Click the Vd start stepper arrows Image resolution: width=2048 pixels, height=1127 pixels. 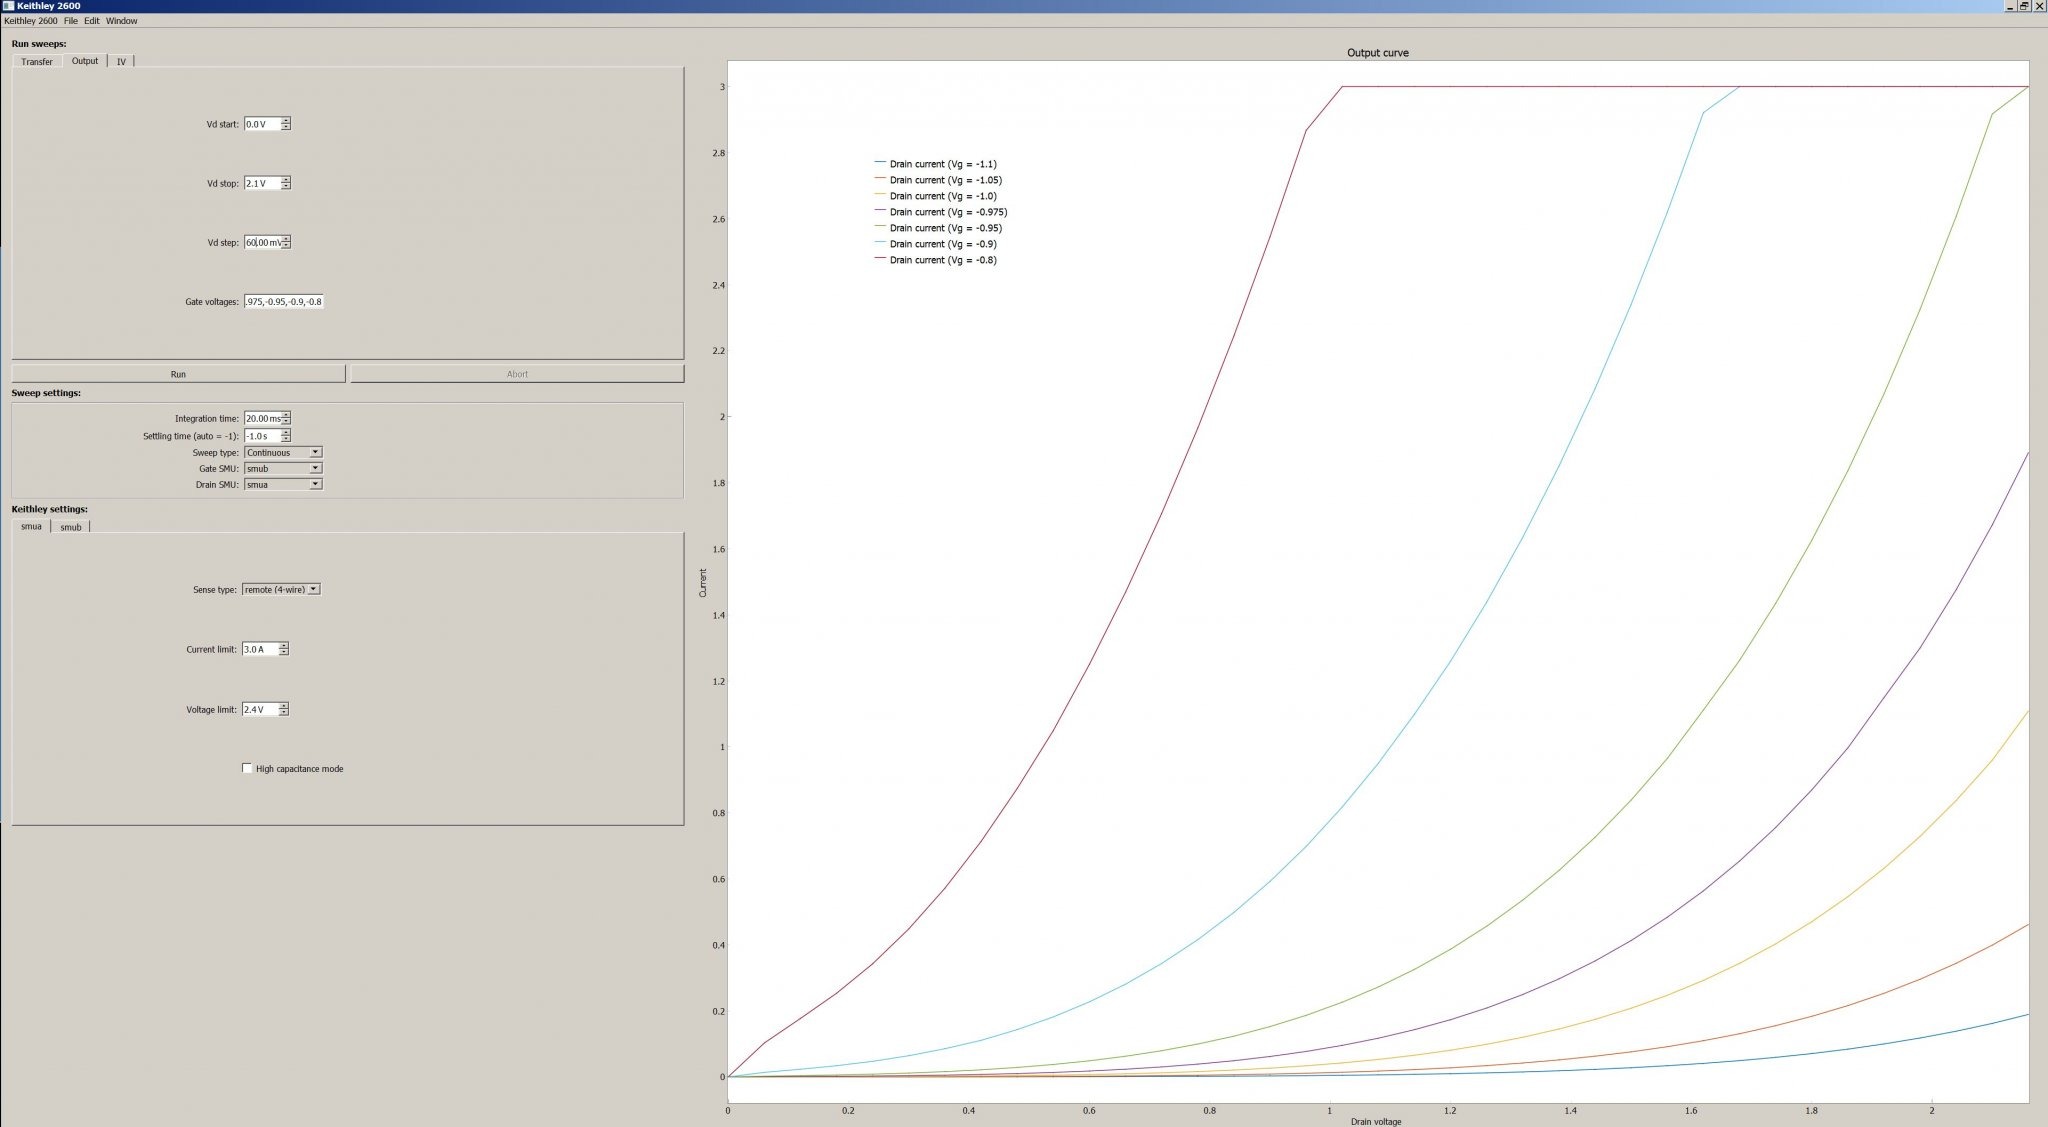coord(286,124)
